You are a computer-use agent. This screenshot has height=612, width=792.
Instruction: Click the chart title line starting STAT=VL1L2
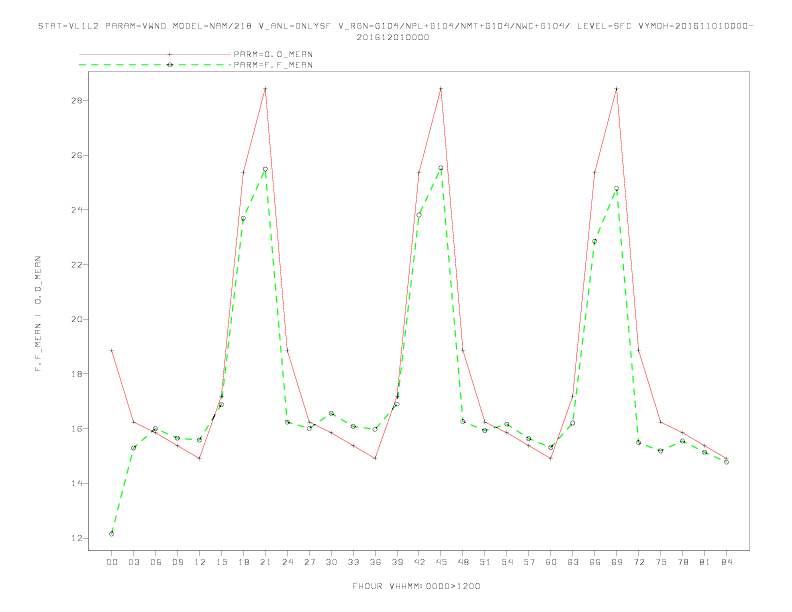395,26
